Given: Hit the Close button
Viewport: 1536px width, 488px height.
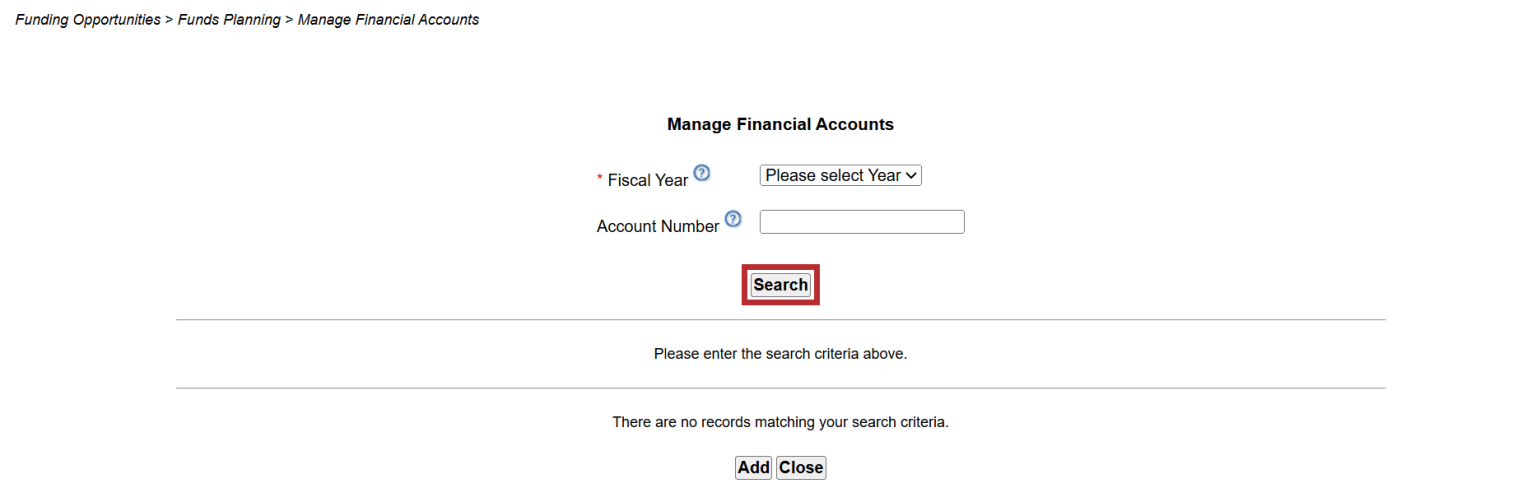Looking at the screenshot, I should pos(801,467).
